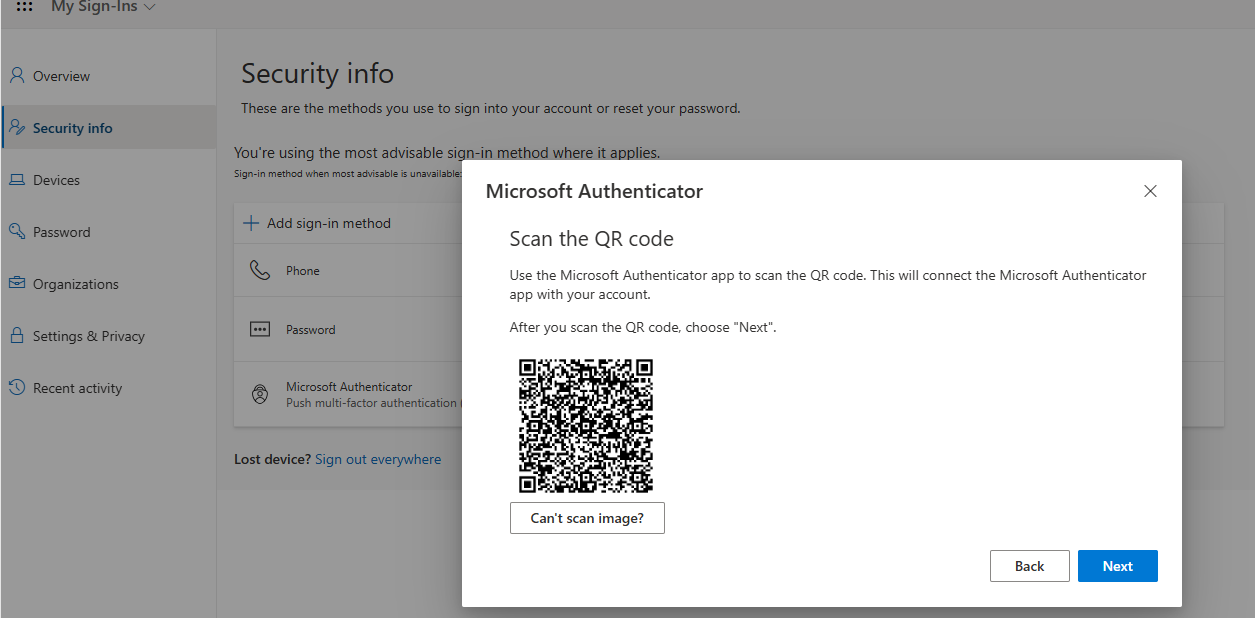The image size is (1255, 618).
Task: Click the Add sign-in method plus icon
Action: click(250, 222)
